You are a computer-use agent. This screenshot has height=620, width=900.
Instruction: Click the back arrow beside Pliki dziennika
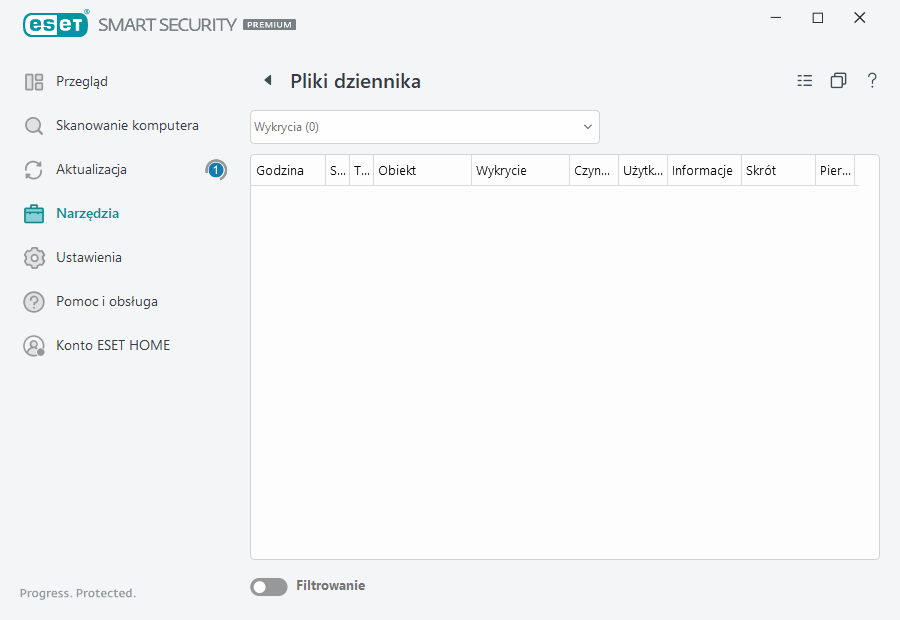268,80
